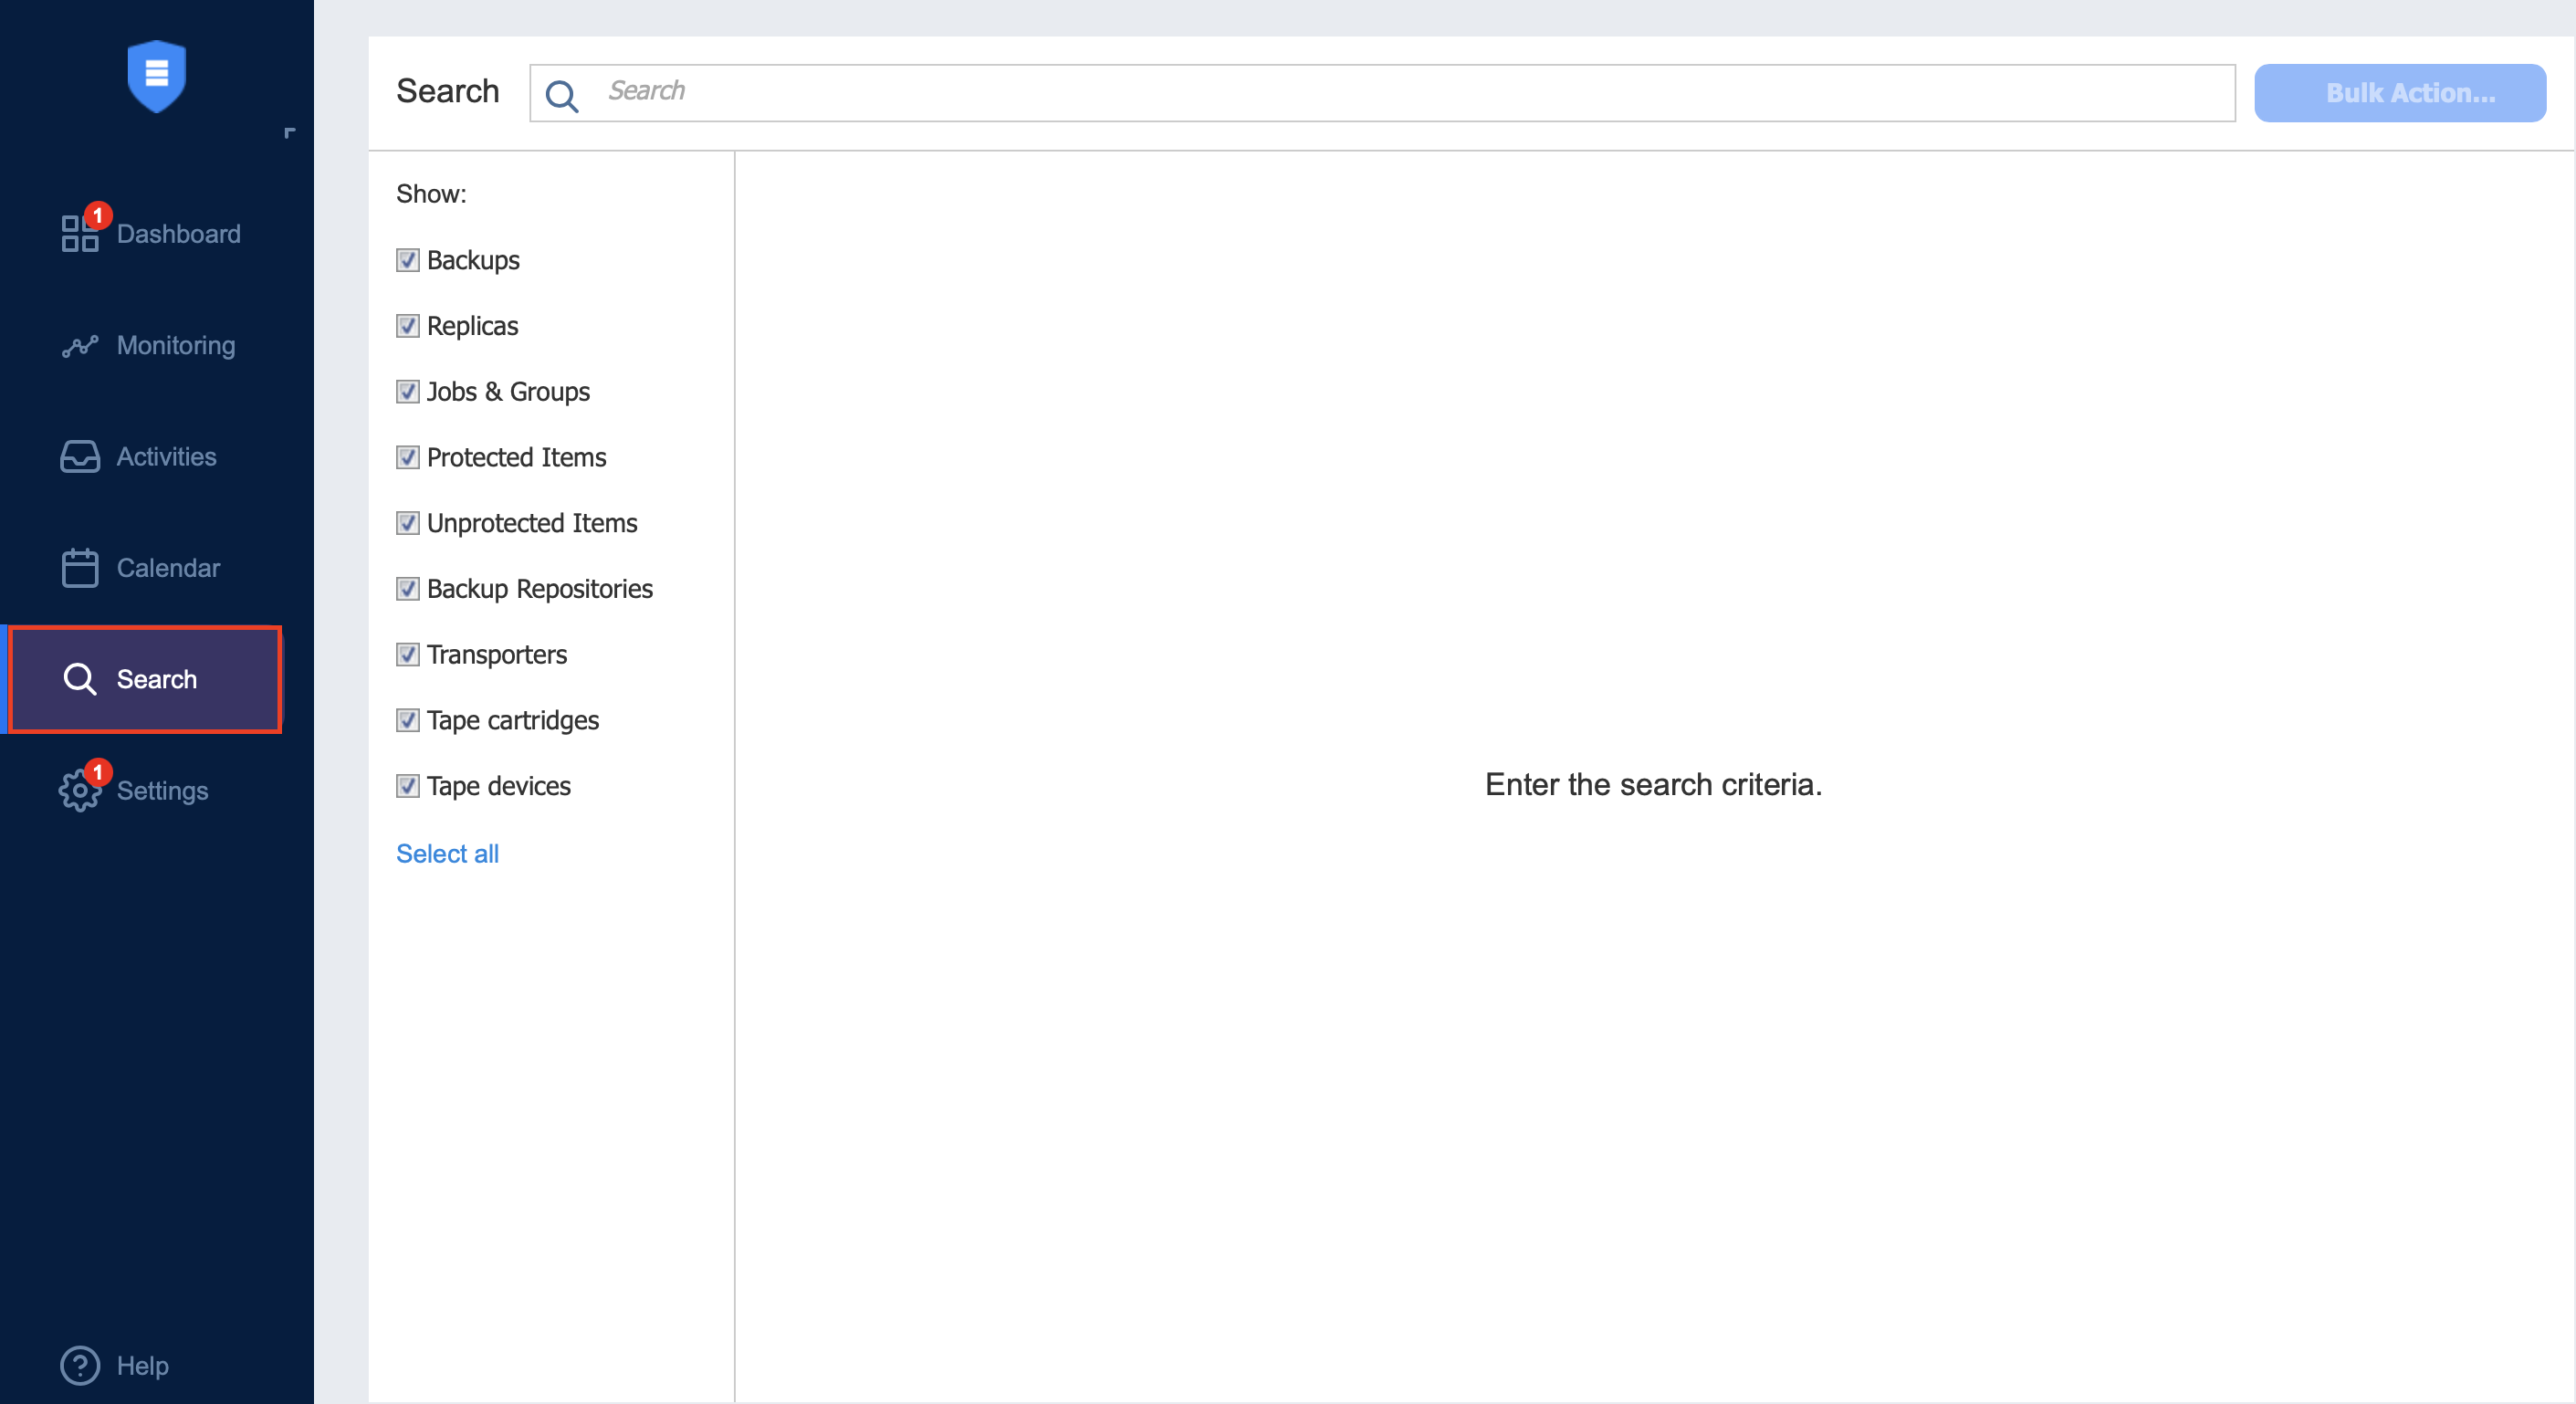Toggle the Replicas checkbox
The height and width of the screenshot is (1404, 2576).
pyautogui.click(x=407, y=326)
